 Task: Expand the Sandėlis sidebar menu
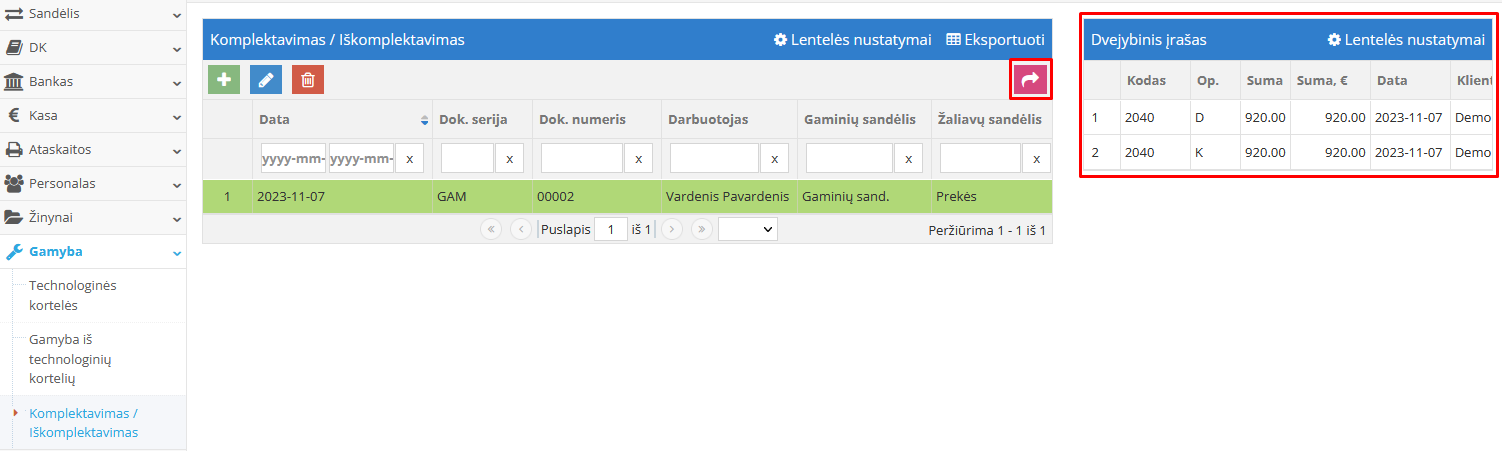click(92, 14)
